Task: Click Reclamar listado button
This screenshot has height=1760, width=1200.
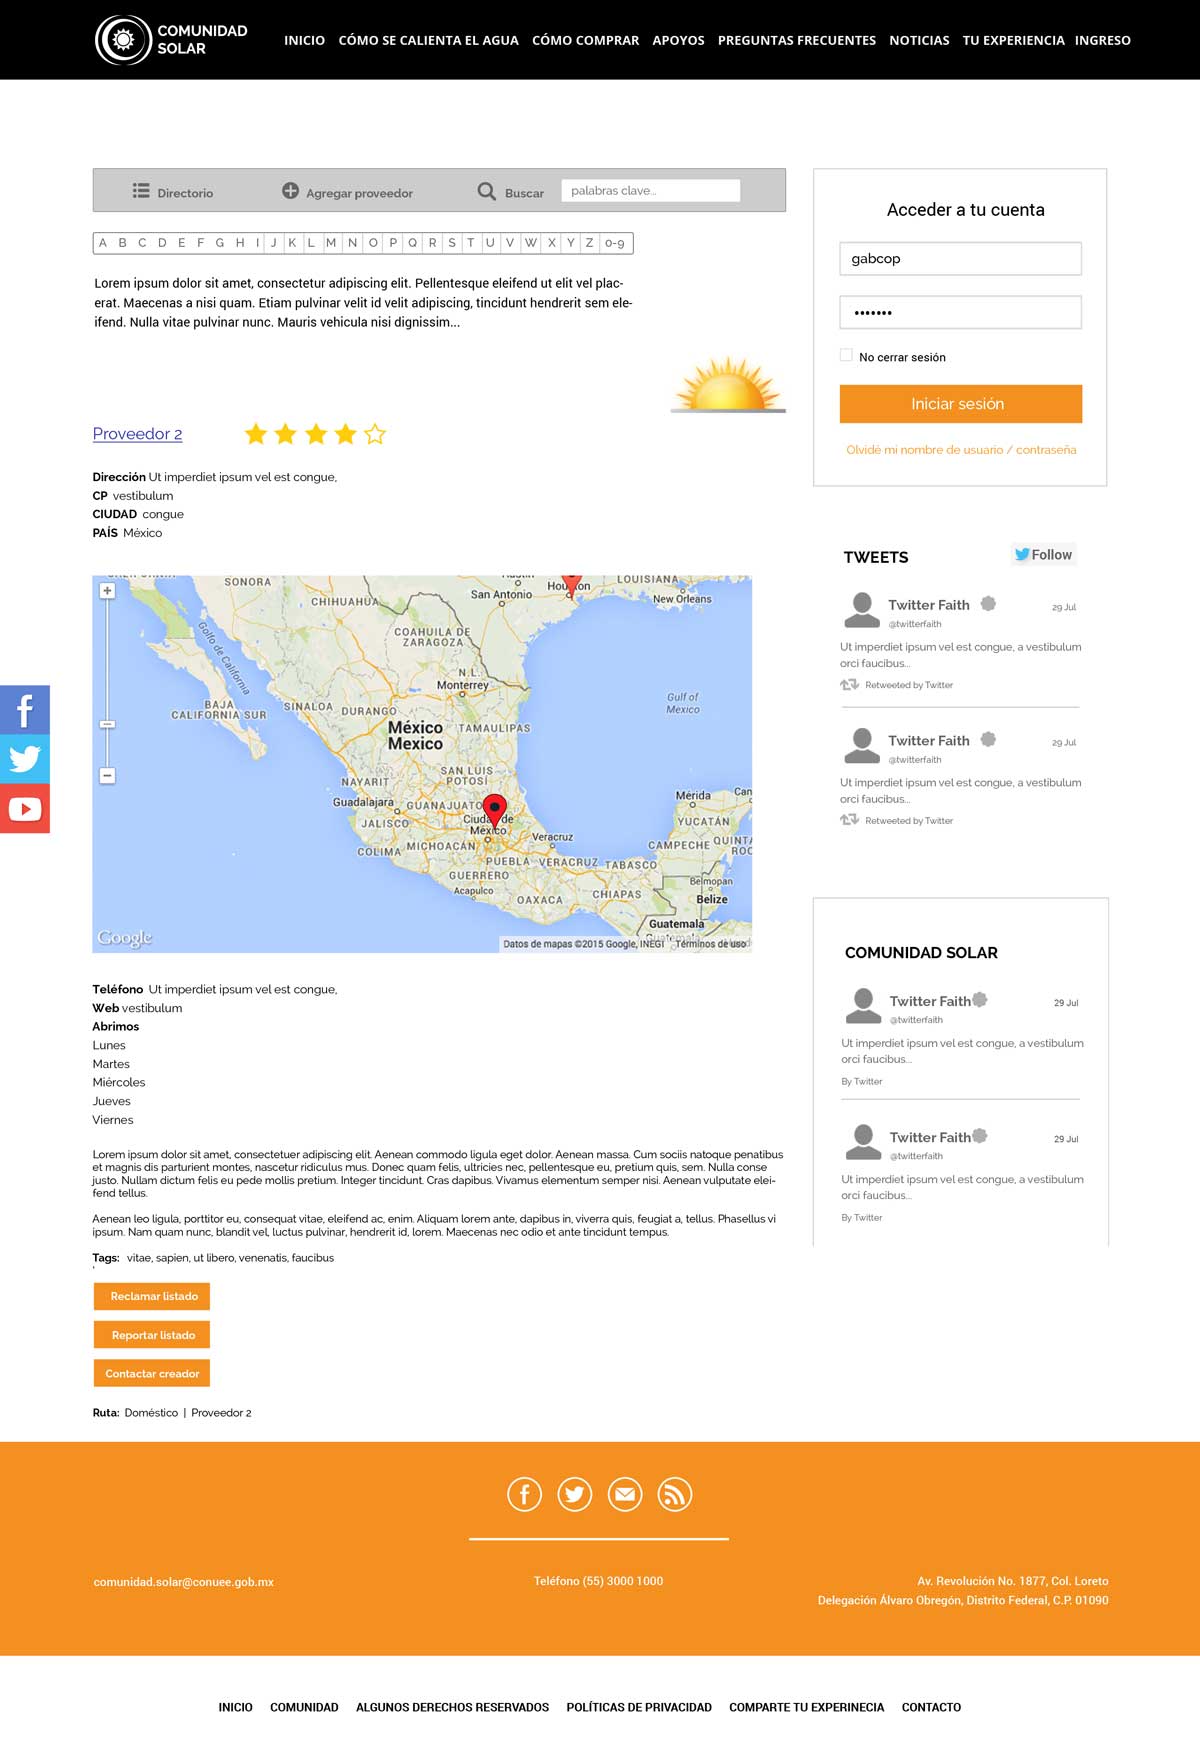Action: point(152,1296)
